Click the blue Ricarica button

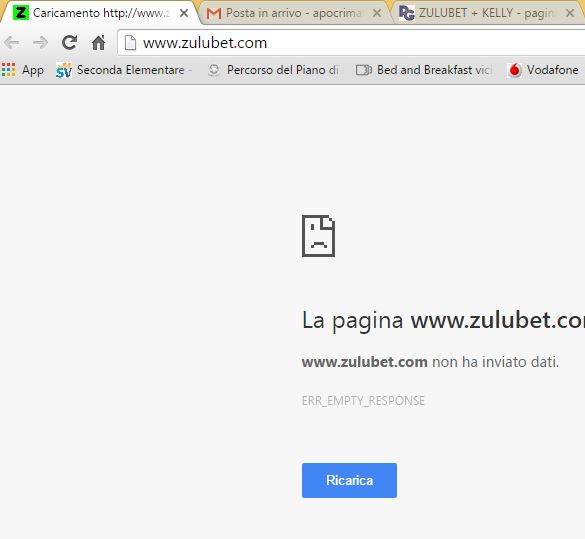(x=349, y=480)
